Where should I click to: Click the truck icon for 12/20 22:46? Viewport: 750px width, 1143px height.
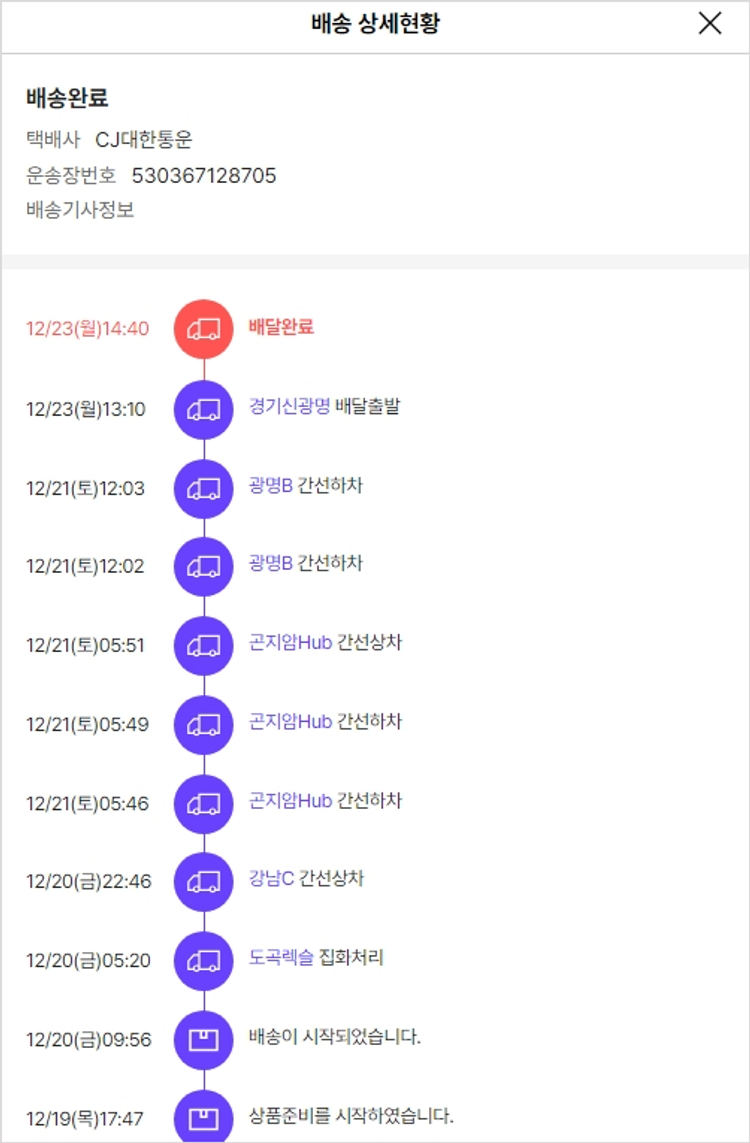[204, 881]
